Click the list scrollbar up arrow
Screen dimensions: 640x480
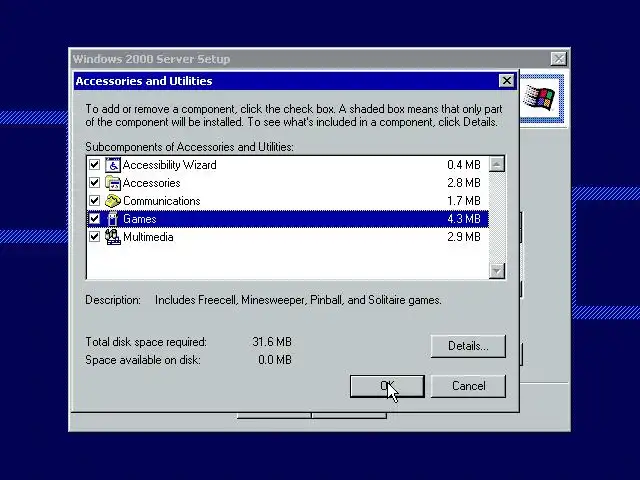pos(497,164)
